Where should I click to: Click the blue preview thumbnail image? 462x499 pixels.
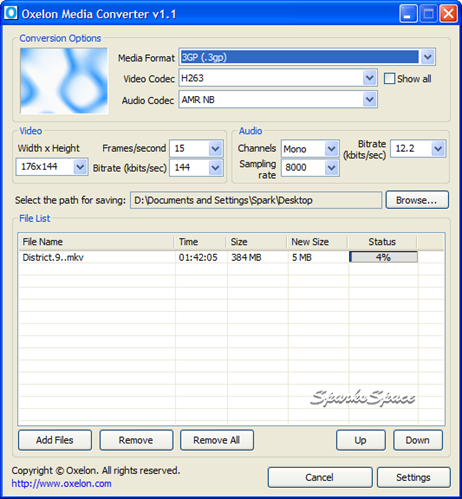64,81
